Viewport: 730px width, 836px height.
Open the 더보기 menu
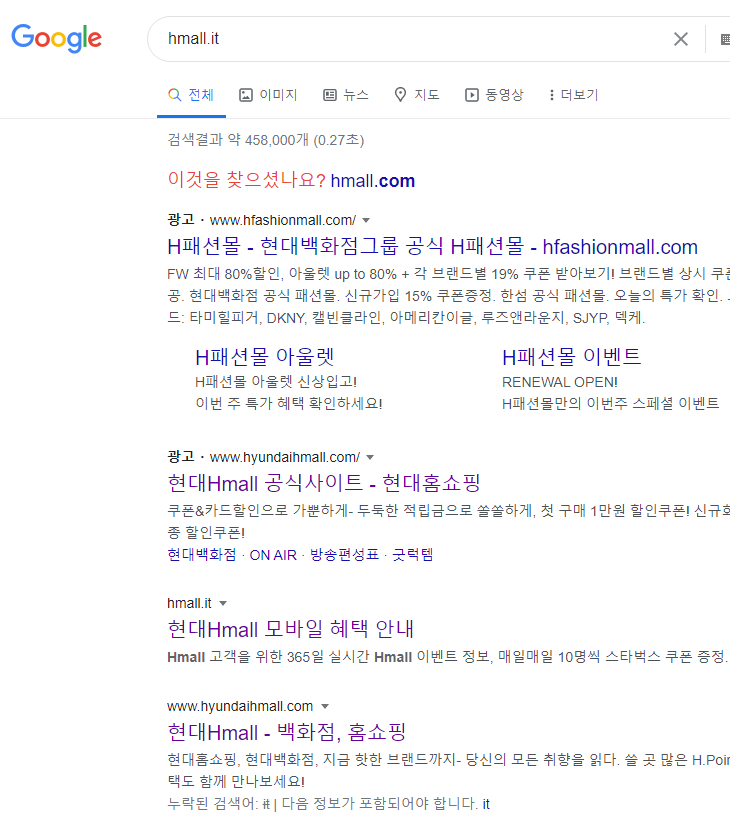(x=574, y=95)
